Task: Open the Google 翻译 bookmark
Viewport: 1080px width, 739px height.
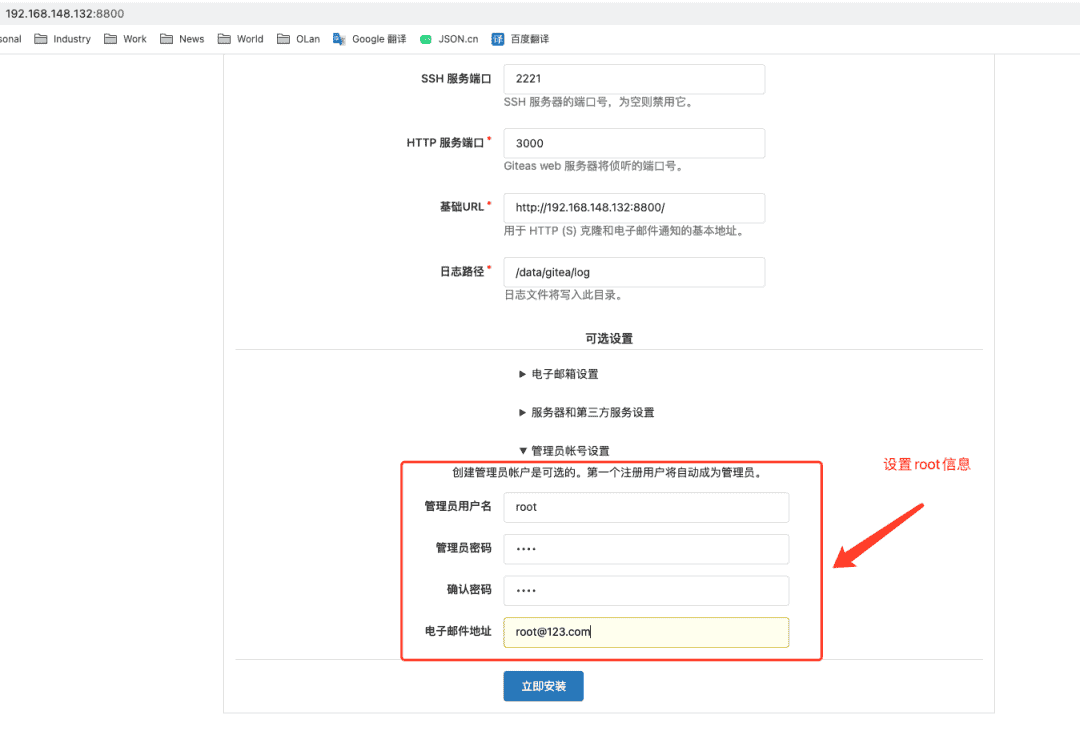Action: pyautogui.click(x=369, y=39)
